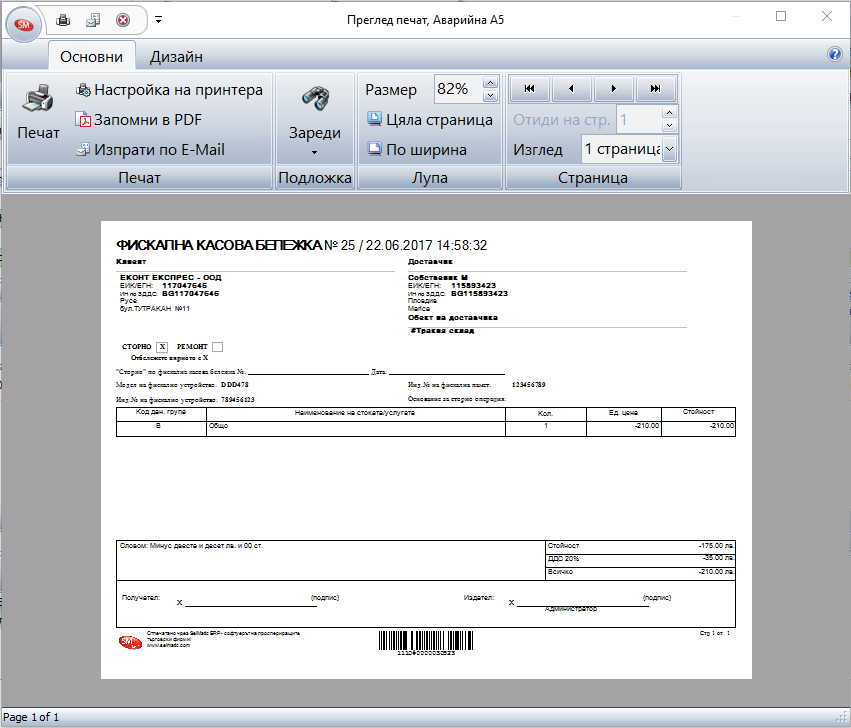The height and width of the screenshot is (728, 851).
Task: Click Цяла страница to fit whole page
Action: coord(430,119)
